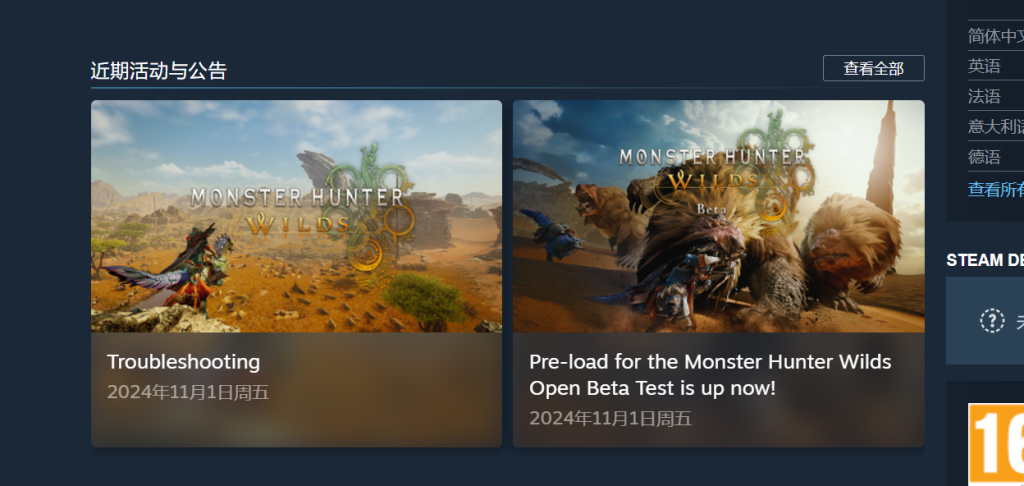Click the orange 16 age rating icon
Image resolution: width=1024 pixels, height=486 pixels.
click(x=996, y=444)
